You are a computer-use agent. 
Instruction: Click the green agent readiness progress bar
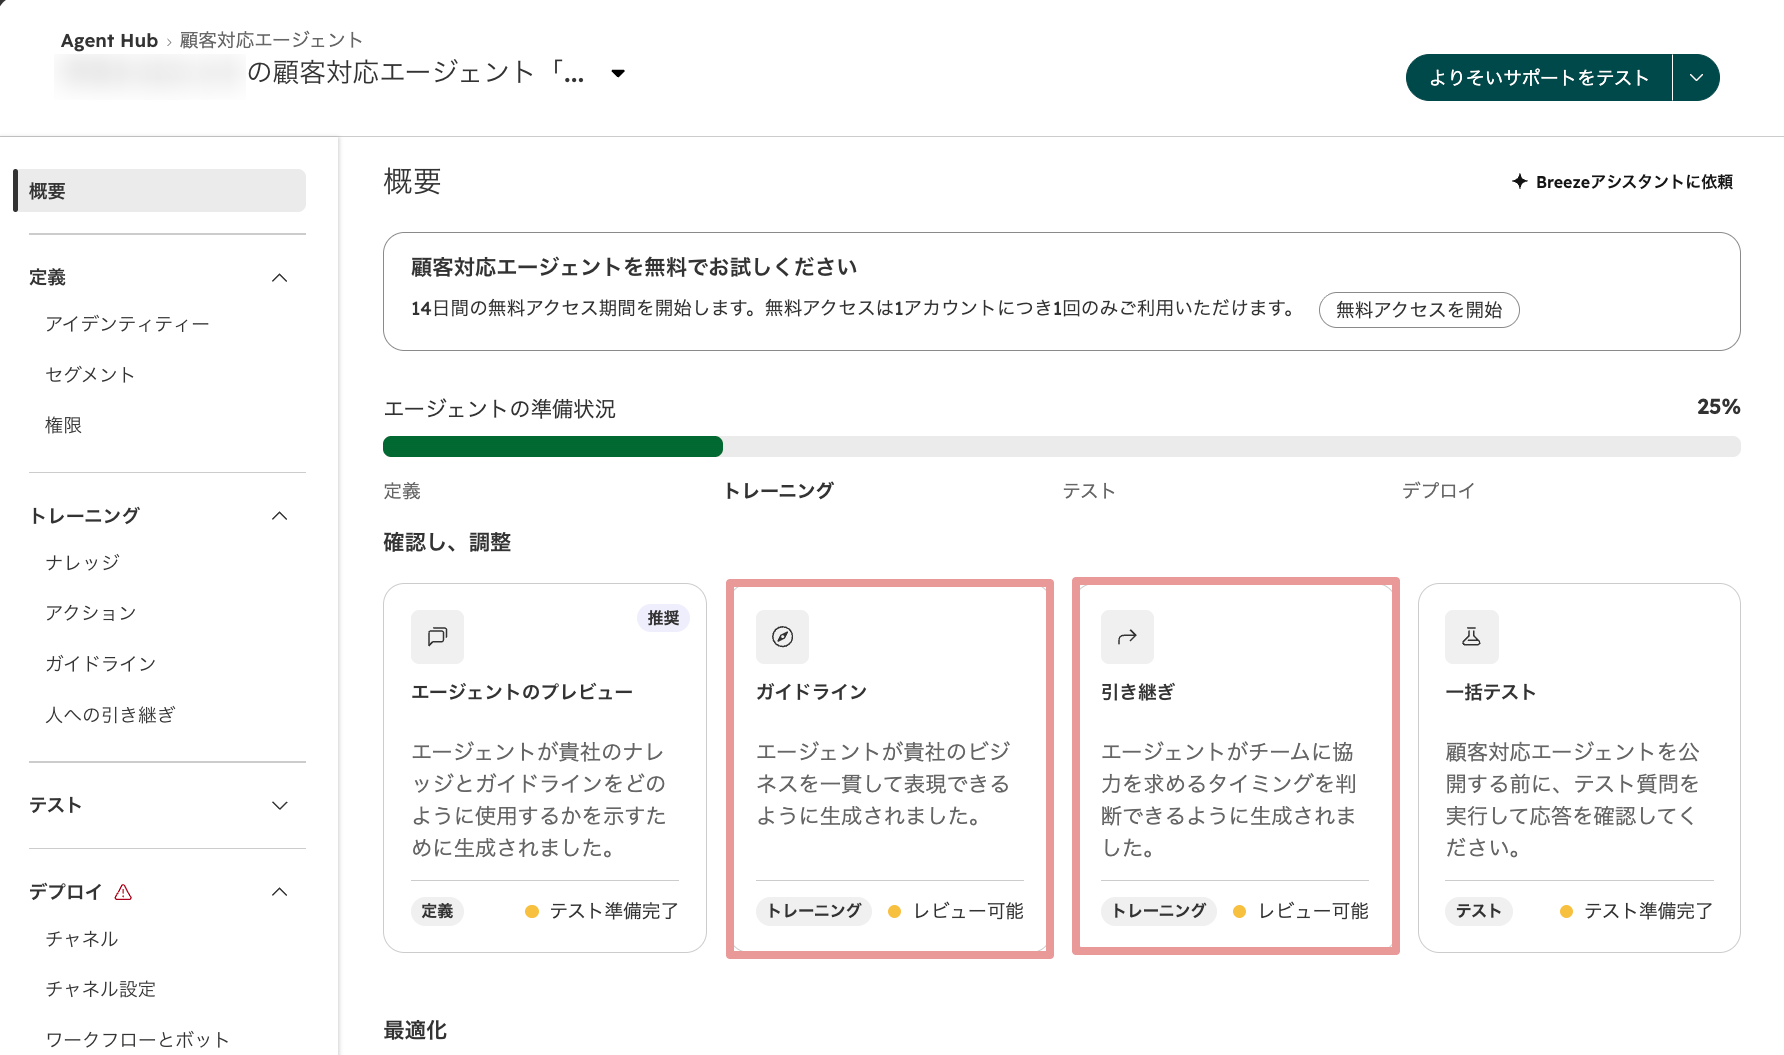(552, 447)
